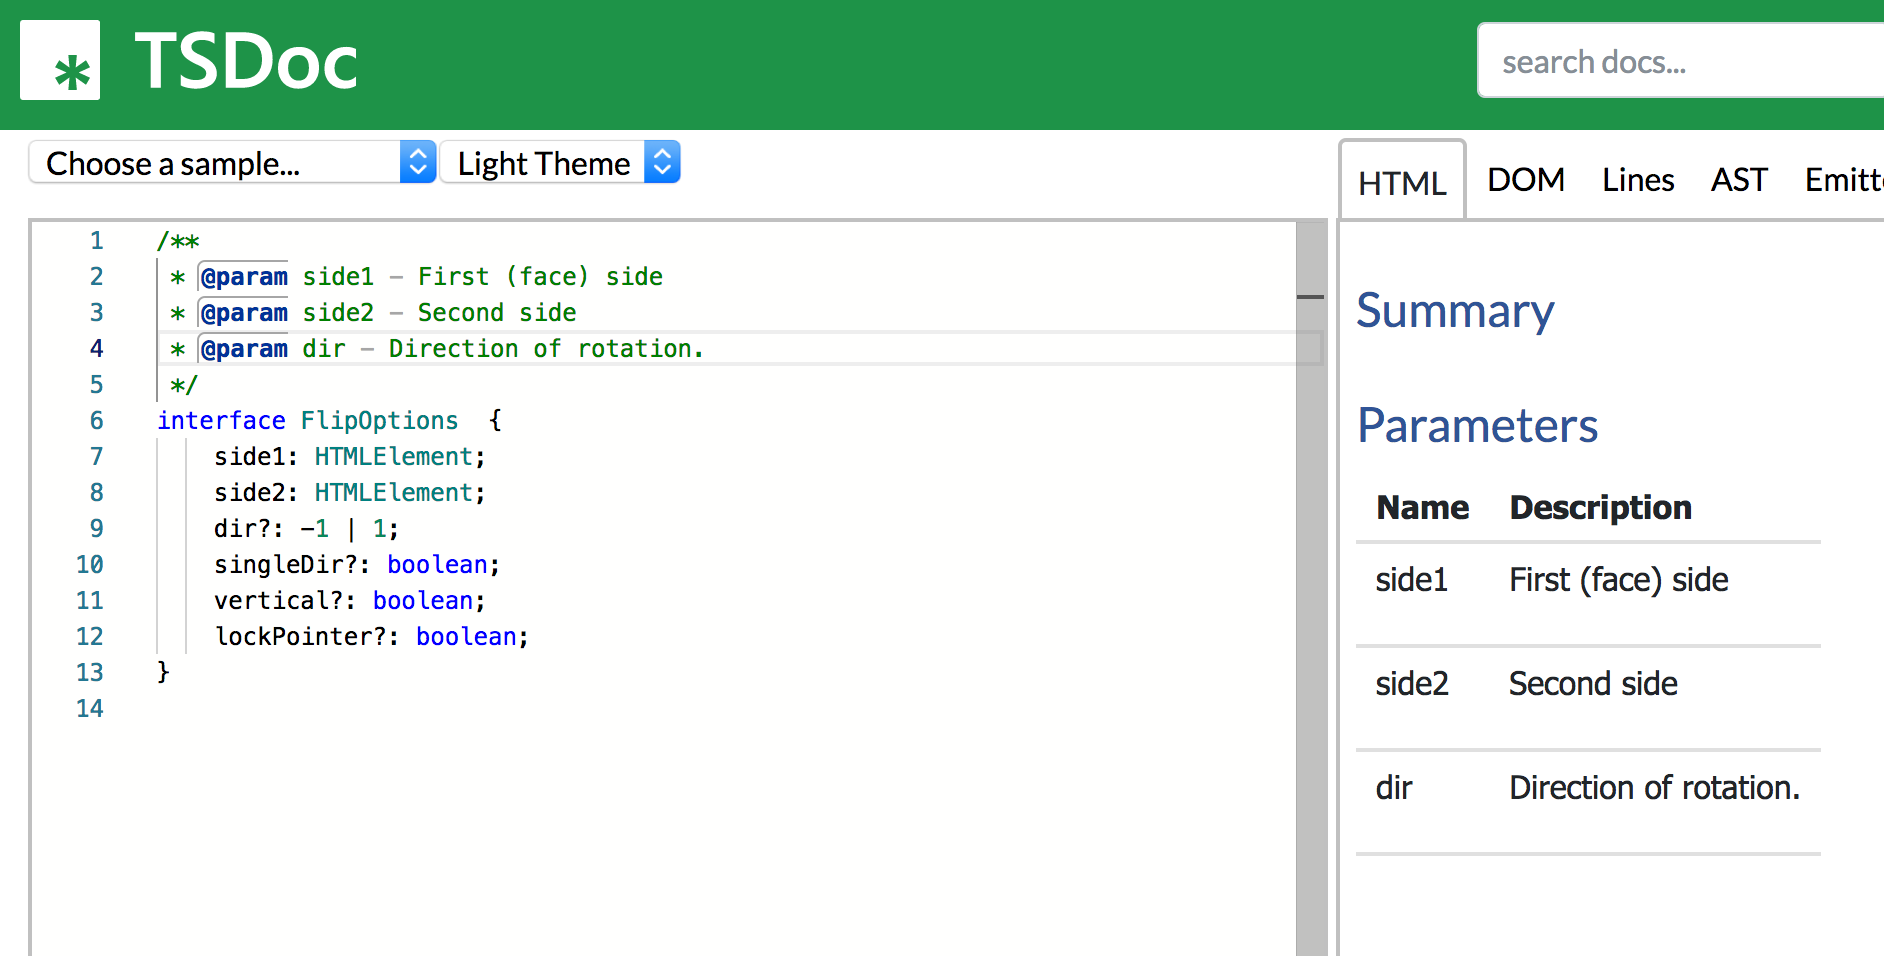Viewport: 1884px width, 956px height.
Task: Click 'Direction of rotation.' table description
Action: (x=1654, y=788)
